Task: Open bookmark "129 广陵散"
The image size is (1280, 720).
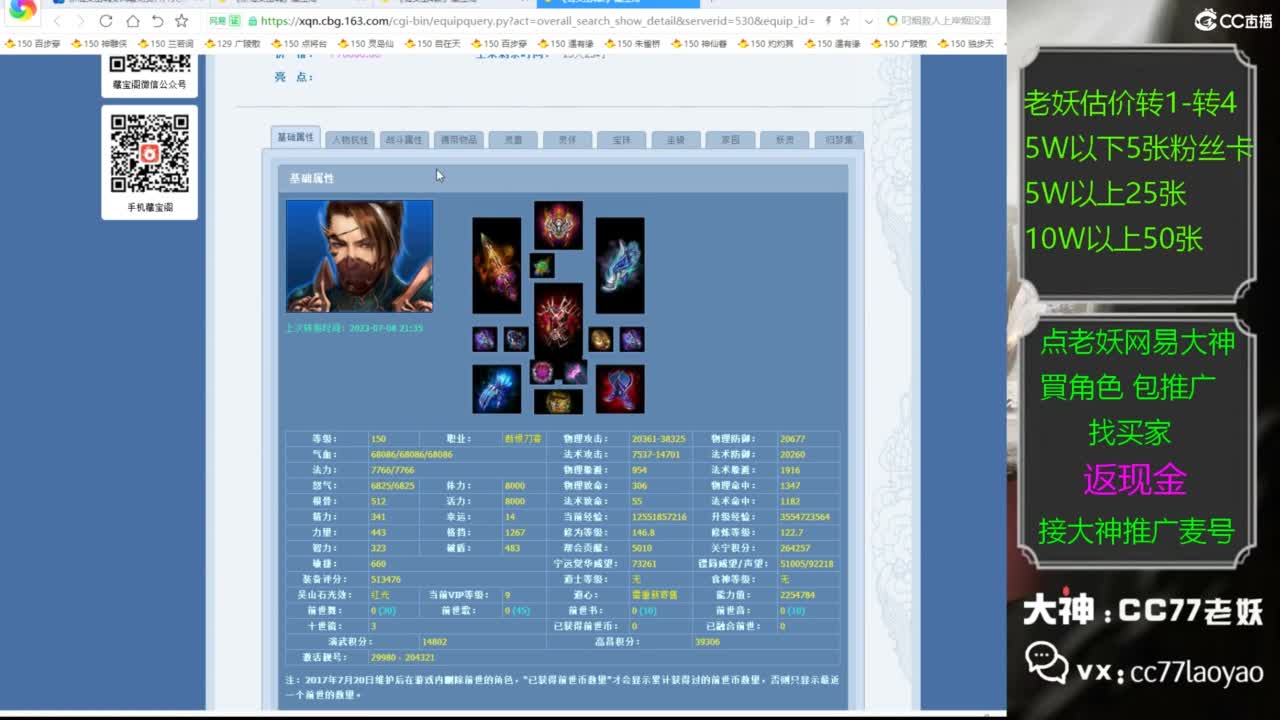Action: point(232,44)
